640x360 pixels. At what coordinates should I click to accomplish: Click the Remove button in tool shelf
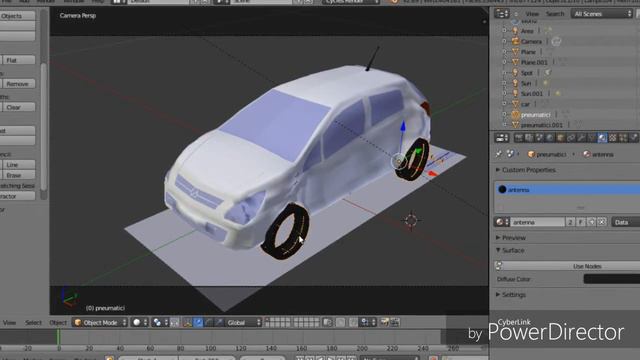[18, 84]
